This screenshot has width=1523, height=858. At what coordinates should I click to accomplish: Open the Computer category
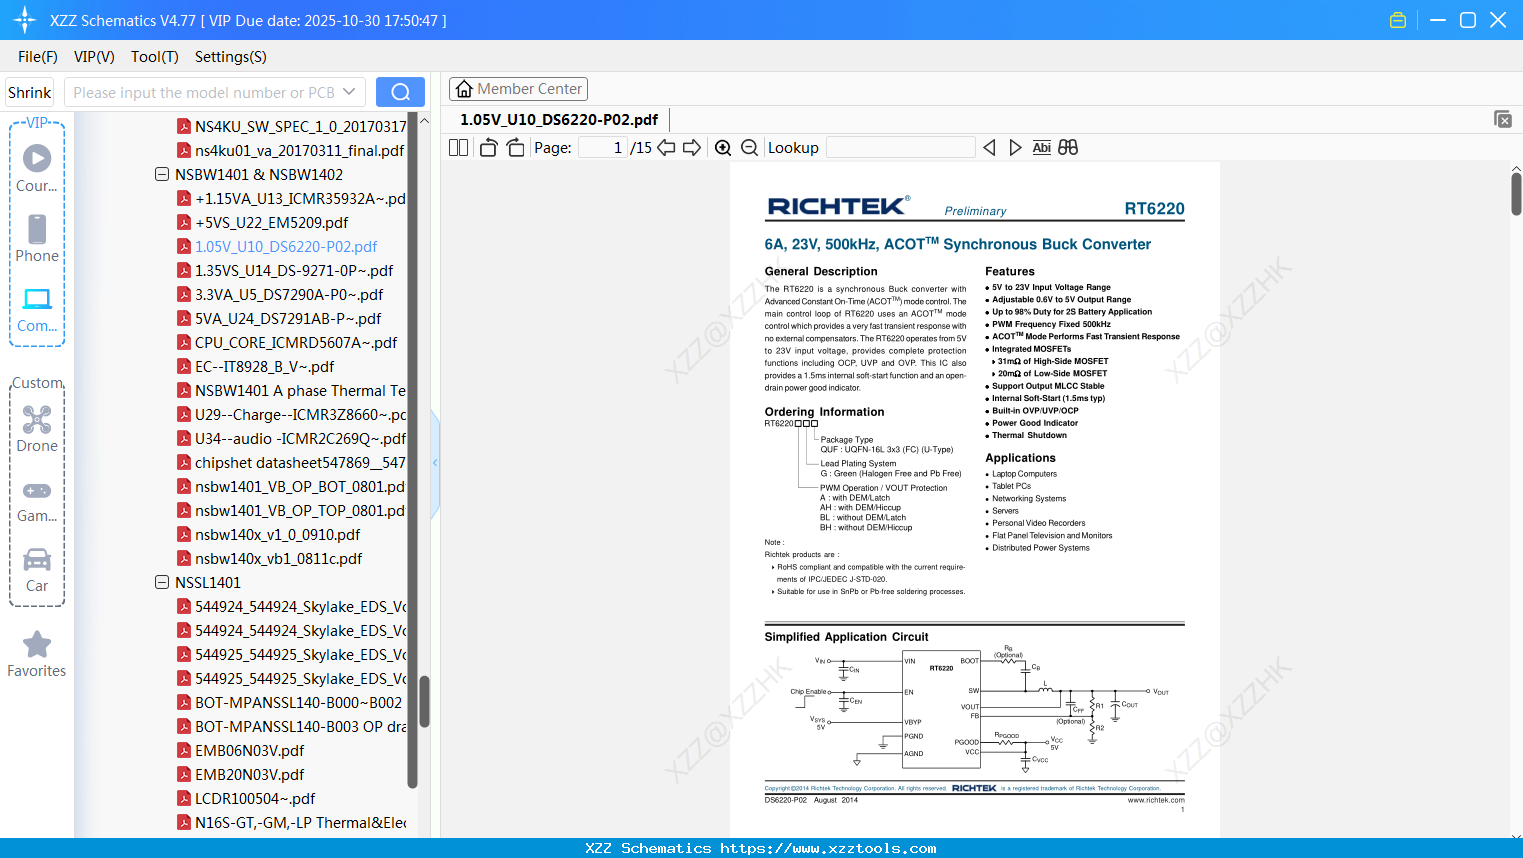(37, 309)
